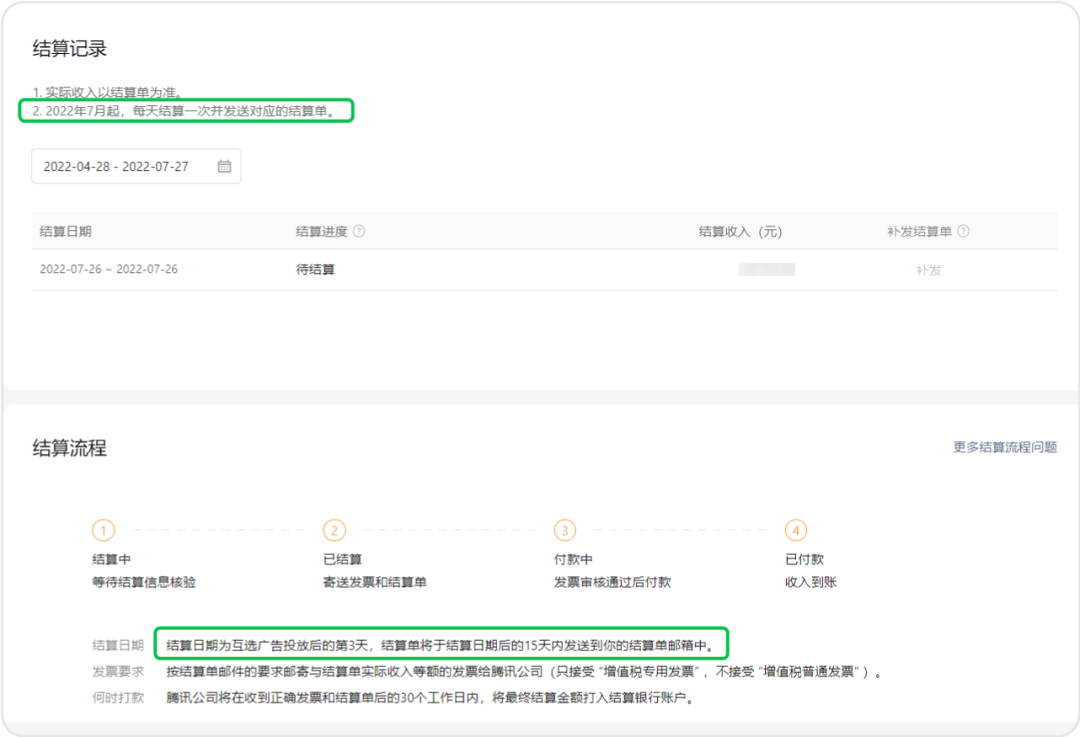This screenshot has height=737, width=1080.
Task: Select the 结算日期 column header
Action: pyautogui.click(x=65, y=231)
